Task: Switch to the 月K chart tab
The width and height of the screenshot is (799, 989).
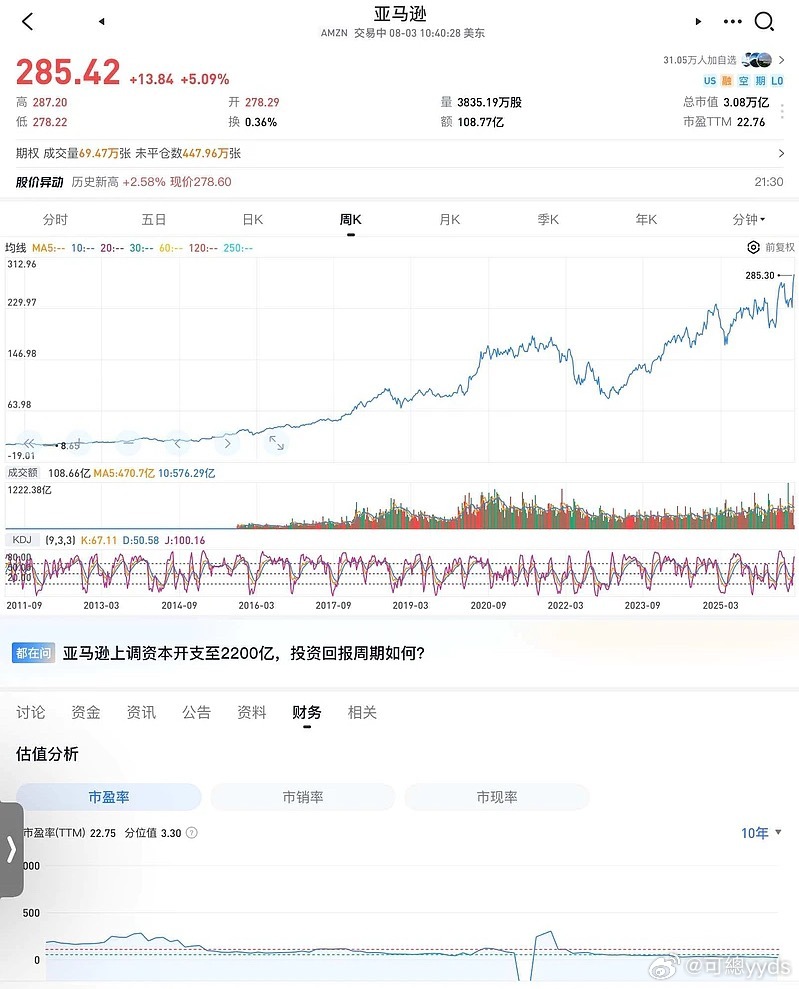Action: 450,219
